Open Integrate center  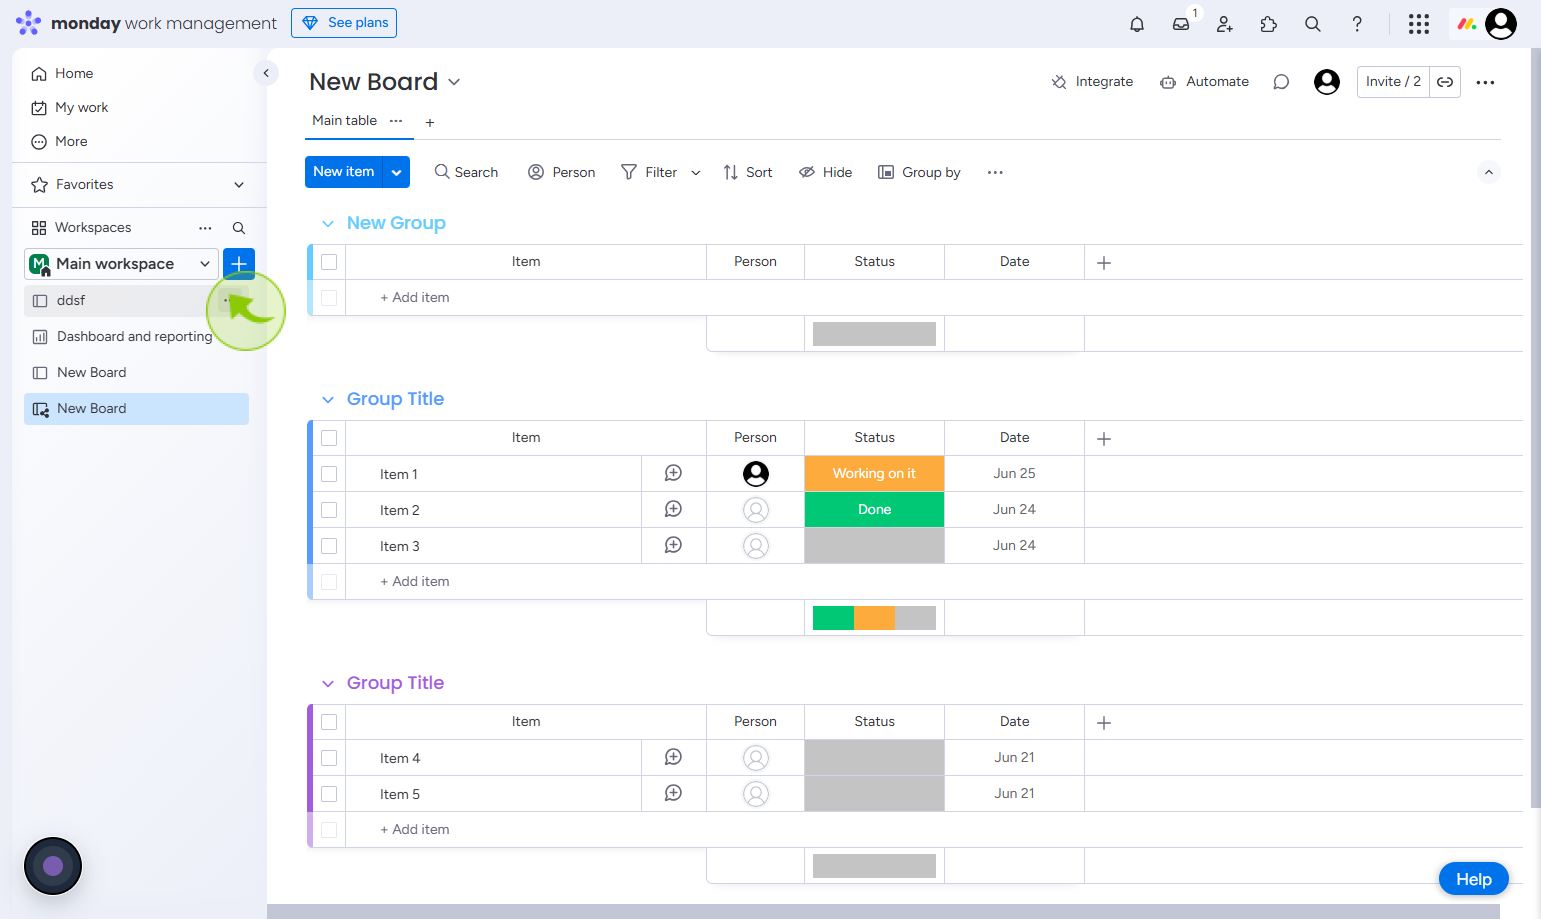click(1092, 82)
